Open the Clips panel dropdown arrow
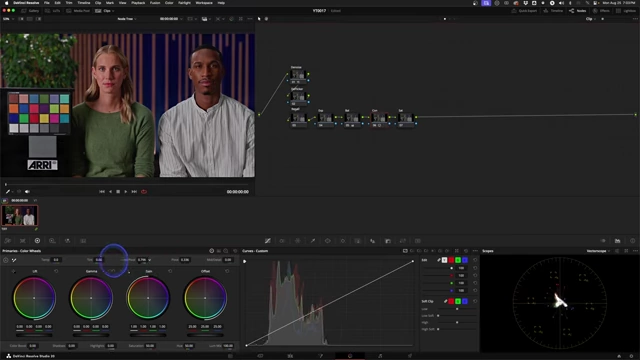This screenshot has height=360, width=640. [x=112, y=11]
